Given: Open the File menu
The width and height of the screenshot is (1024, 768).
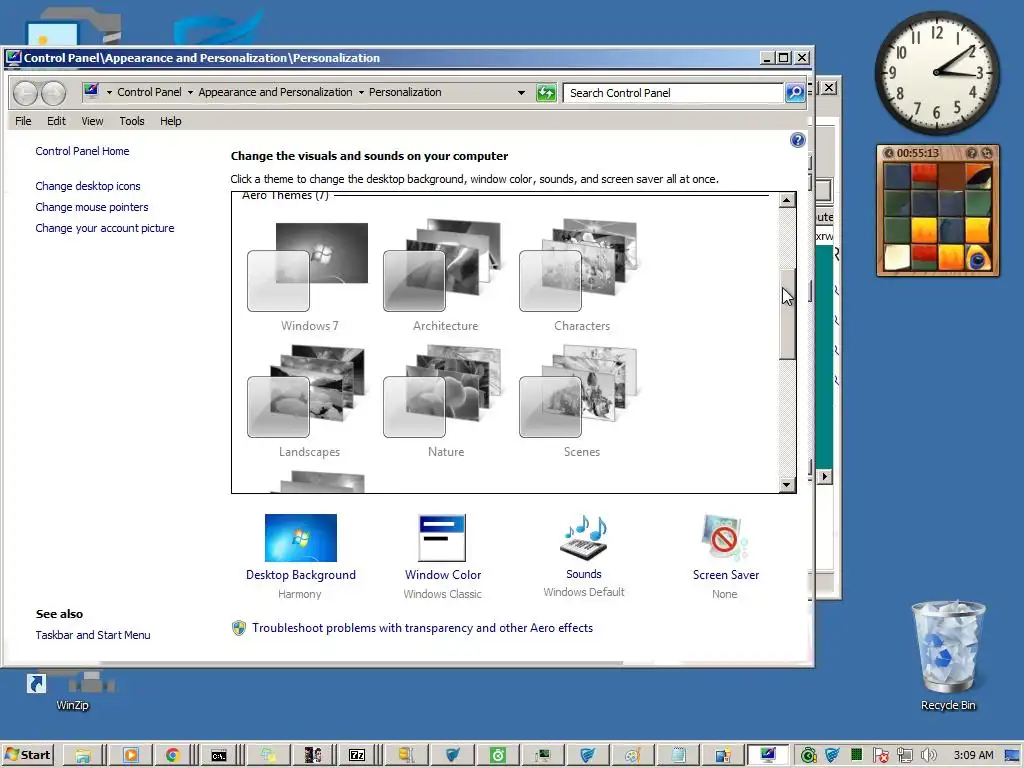Looking at the screenshot, I should (24, 121).
